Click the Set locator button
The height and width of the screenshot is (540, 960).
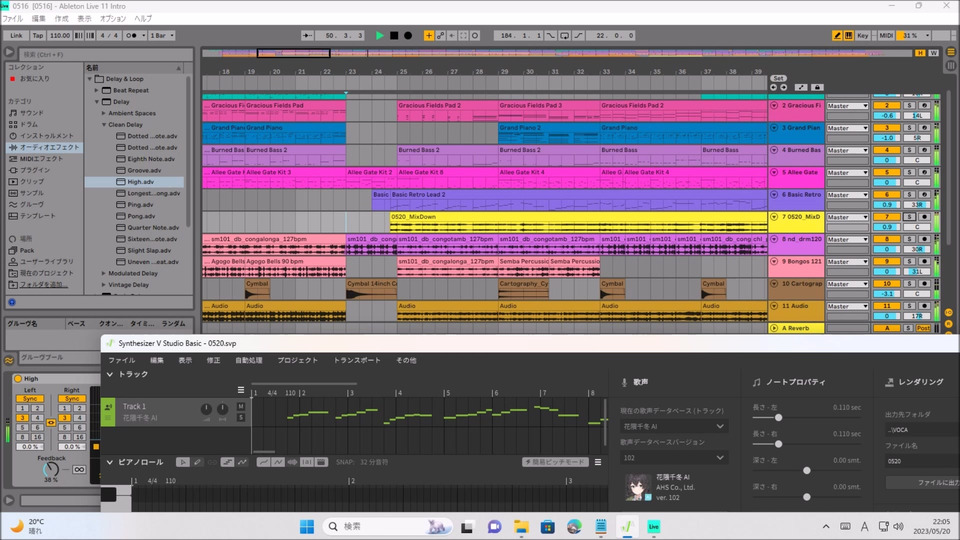point(779,78)
